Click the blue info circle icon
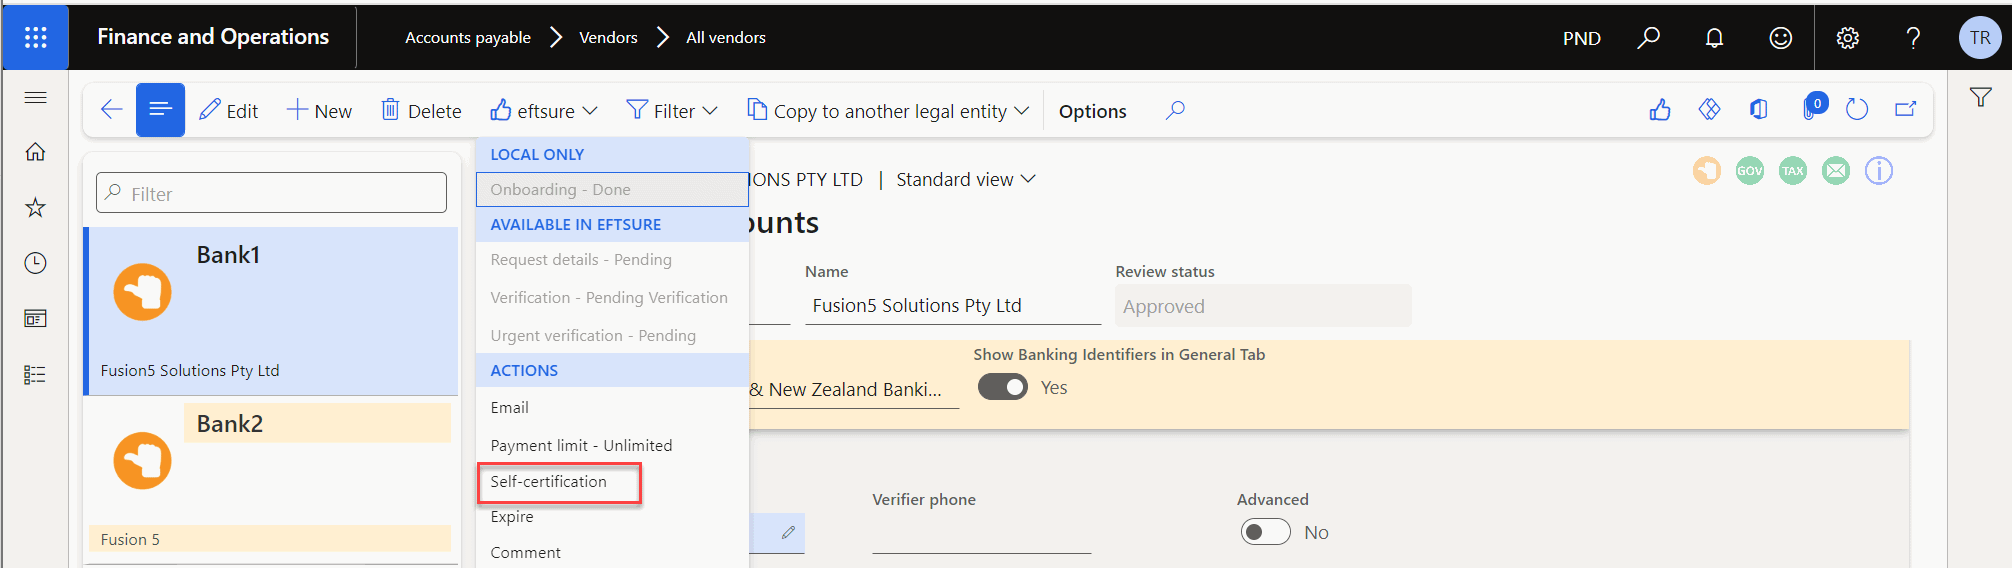 click(1879, 171)
